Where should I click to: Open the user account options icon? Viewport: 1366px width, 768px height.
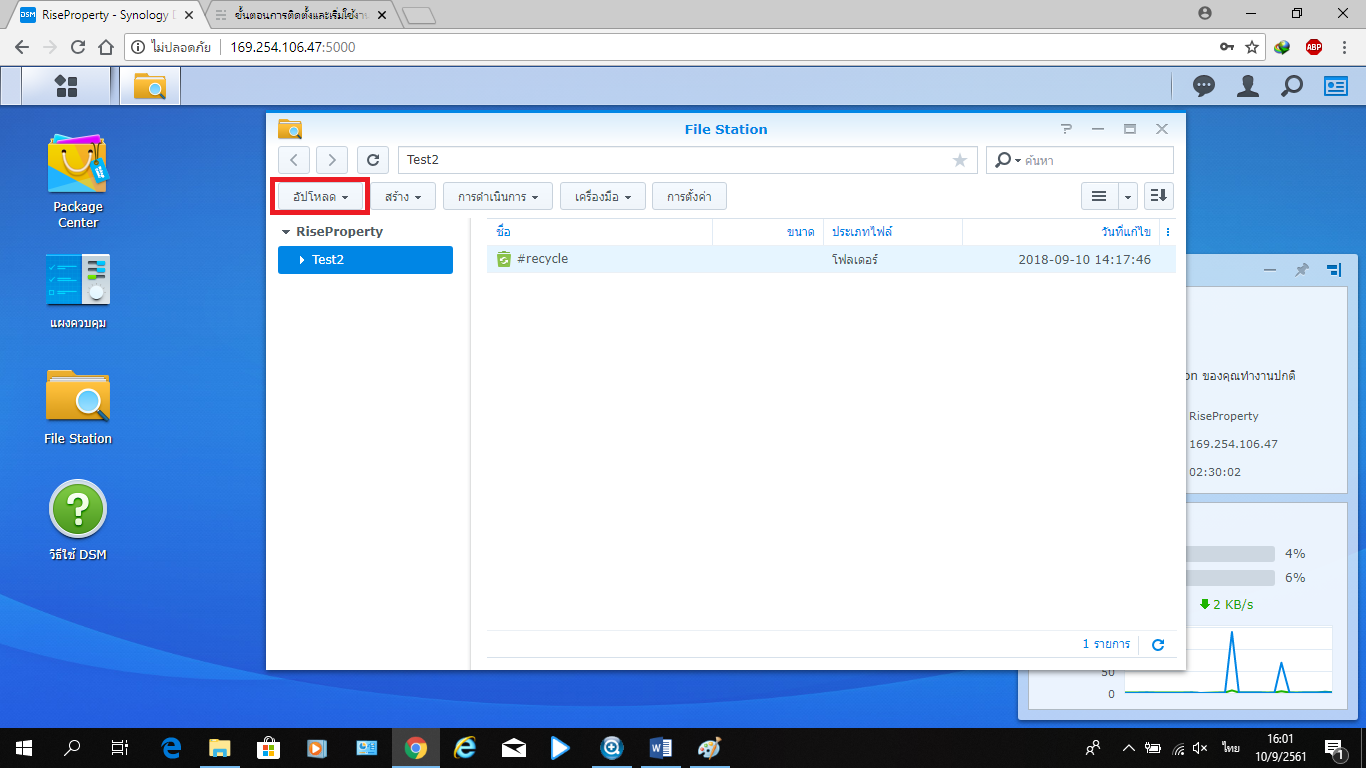tap(1247, 87)
